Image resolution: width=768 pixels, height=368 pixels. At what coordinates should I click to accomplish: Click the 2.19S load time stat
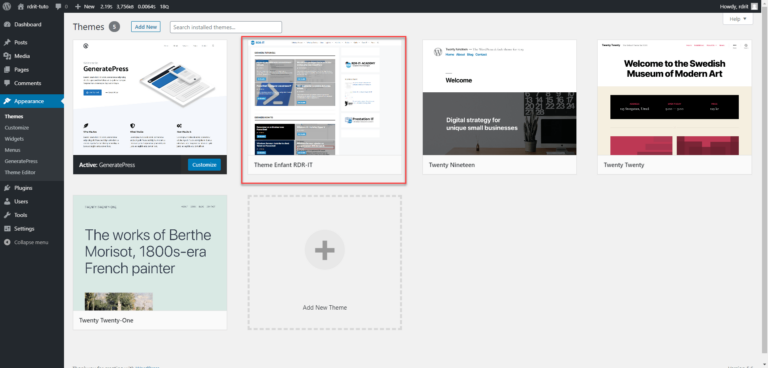[105, 7]
